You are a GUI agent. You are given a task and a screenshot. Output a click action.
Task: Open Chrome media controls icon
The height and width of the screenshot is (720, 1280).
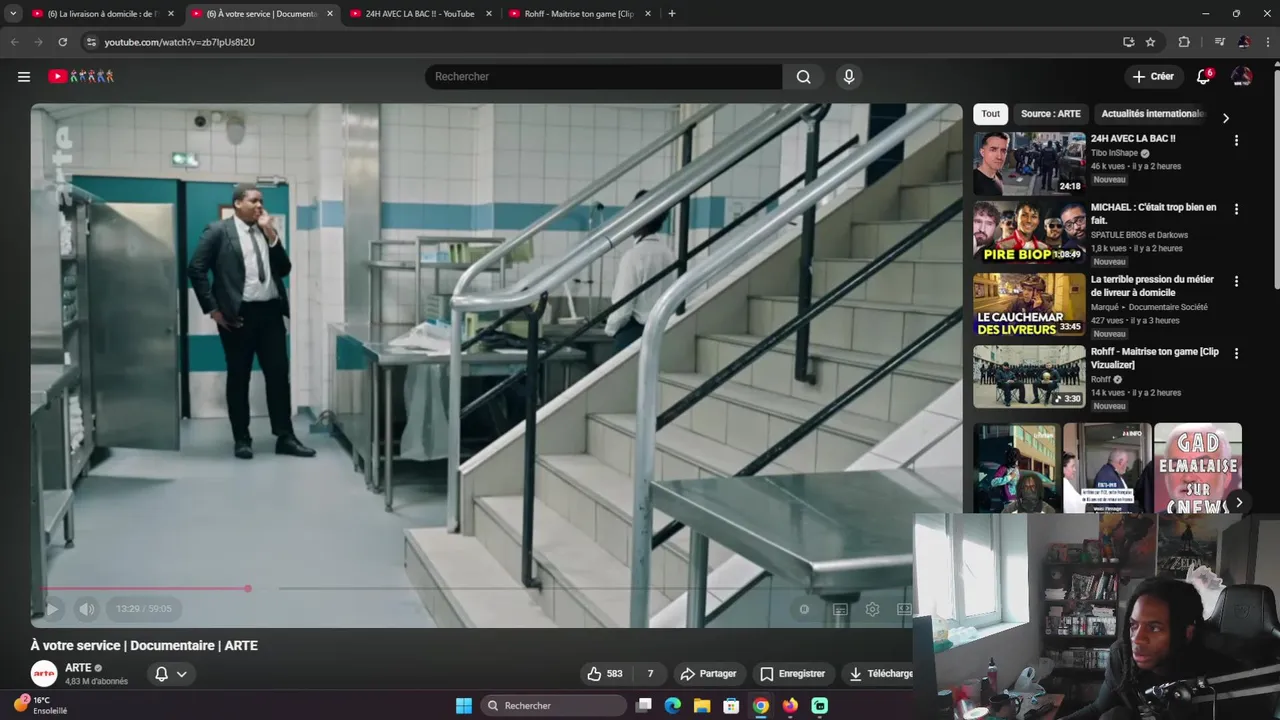point(1219,42)
